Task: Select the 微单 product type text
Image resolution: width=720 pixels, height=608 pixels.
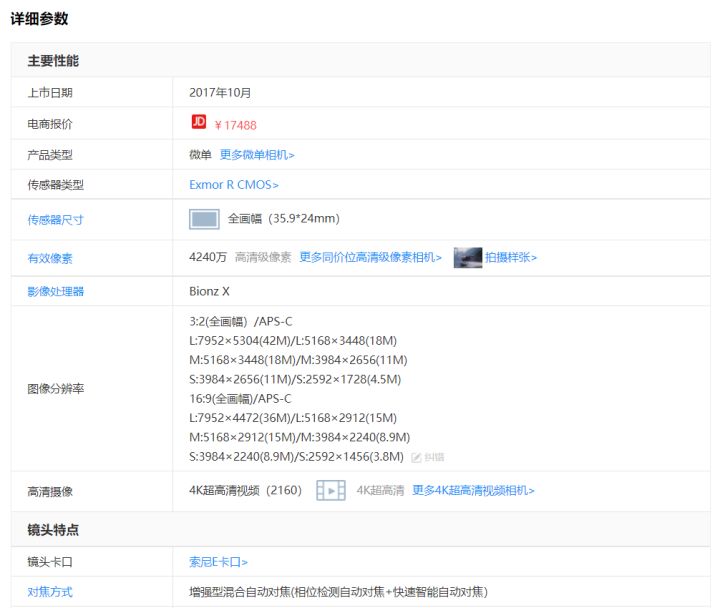Action: point(200,155)
